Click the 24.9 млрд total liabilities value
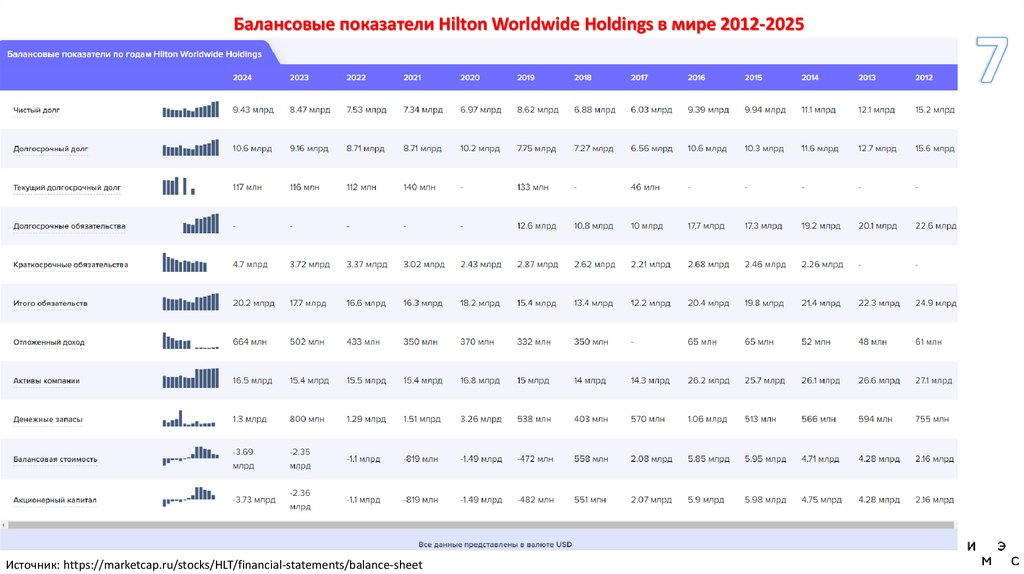Screen dimensions: 1024x574 point(935,303)
